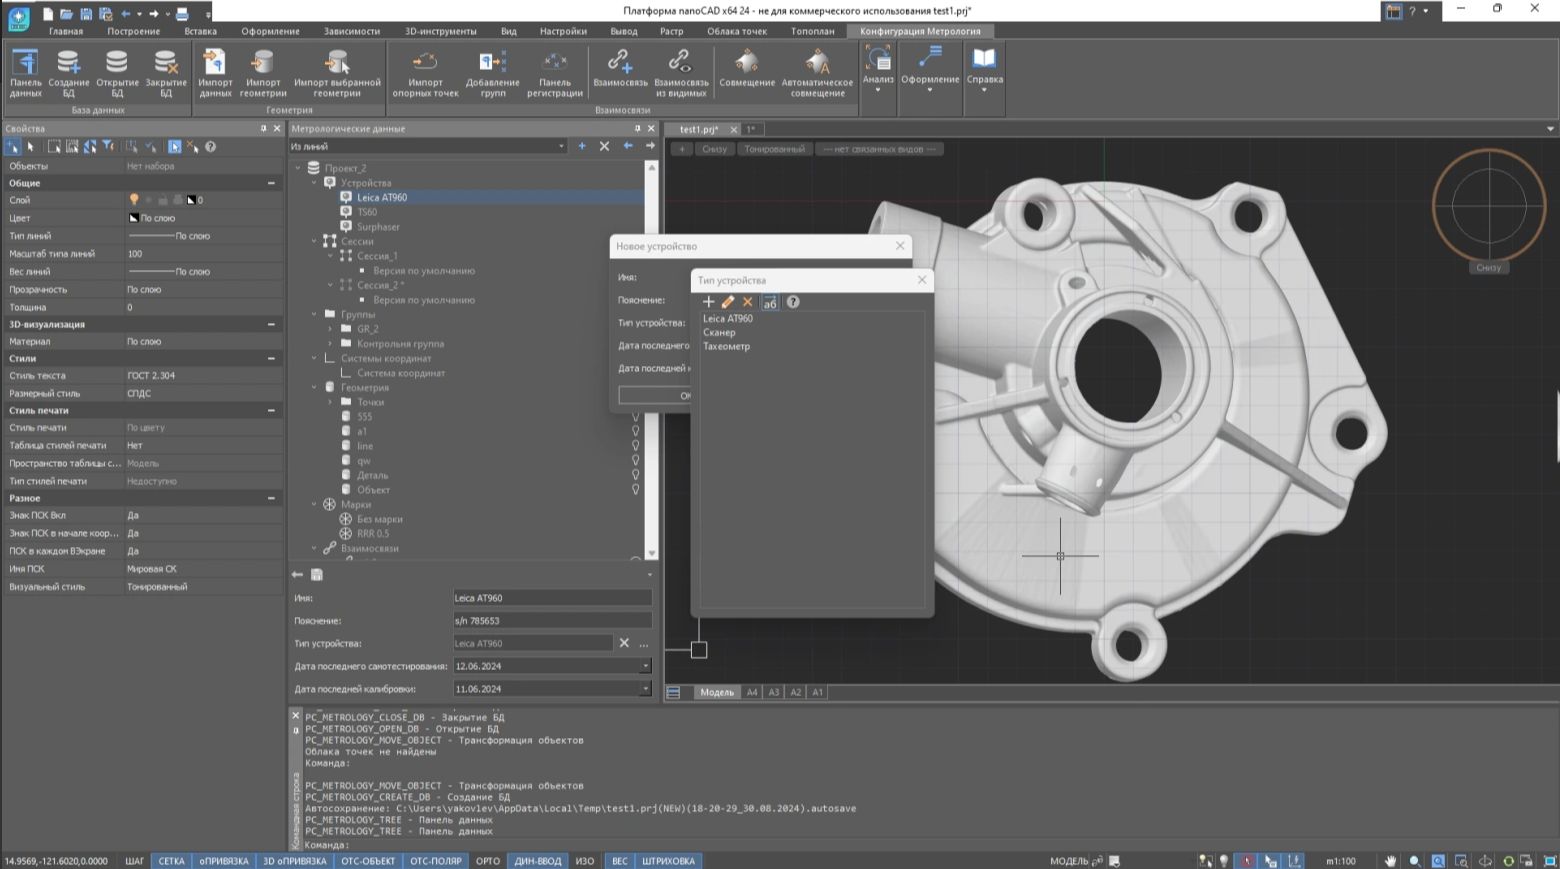Screen dimensions: 1560x869
Task: Open the Облака точек ribbon tab
Action: coord(737,31)
